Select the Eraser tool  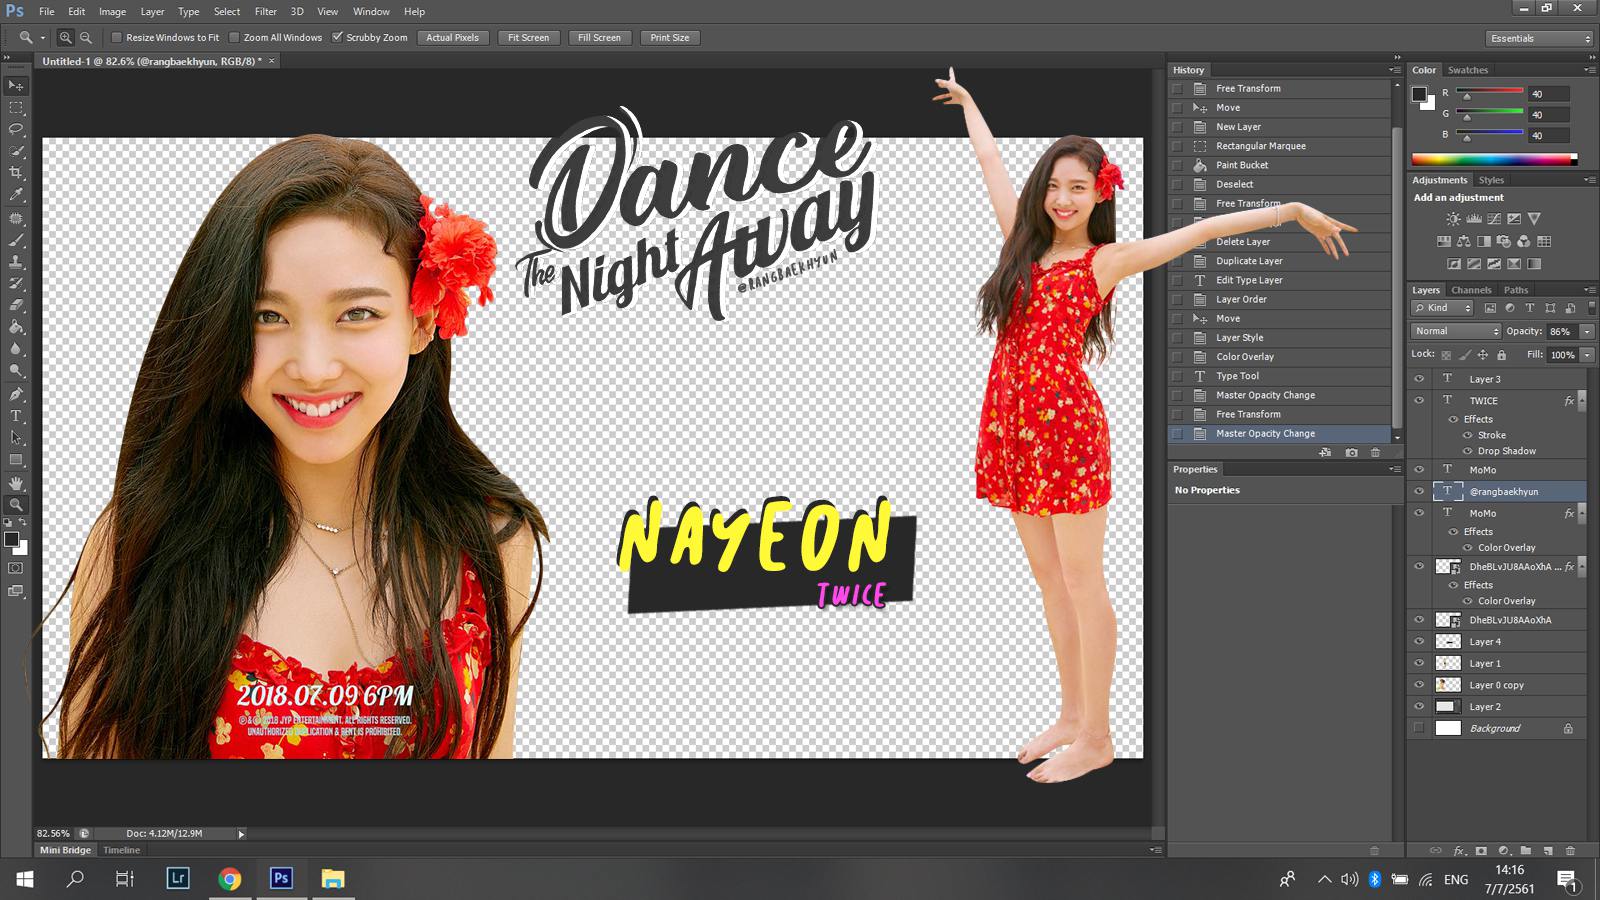[x=16, y=305]
